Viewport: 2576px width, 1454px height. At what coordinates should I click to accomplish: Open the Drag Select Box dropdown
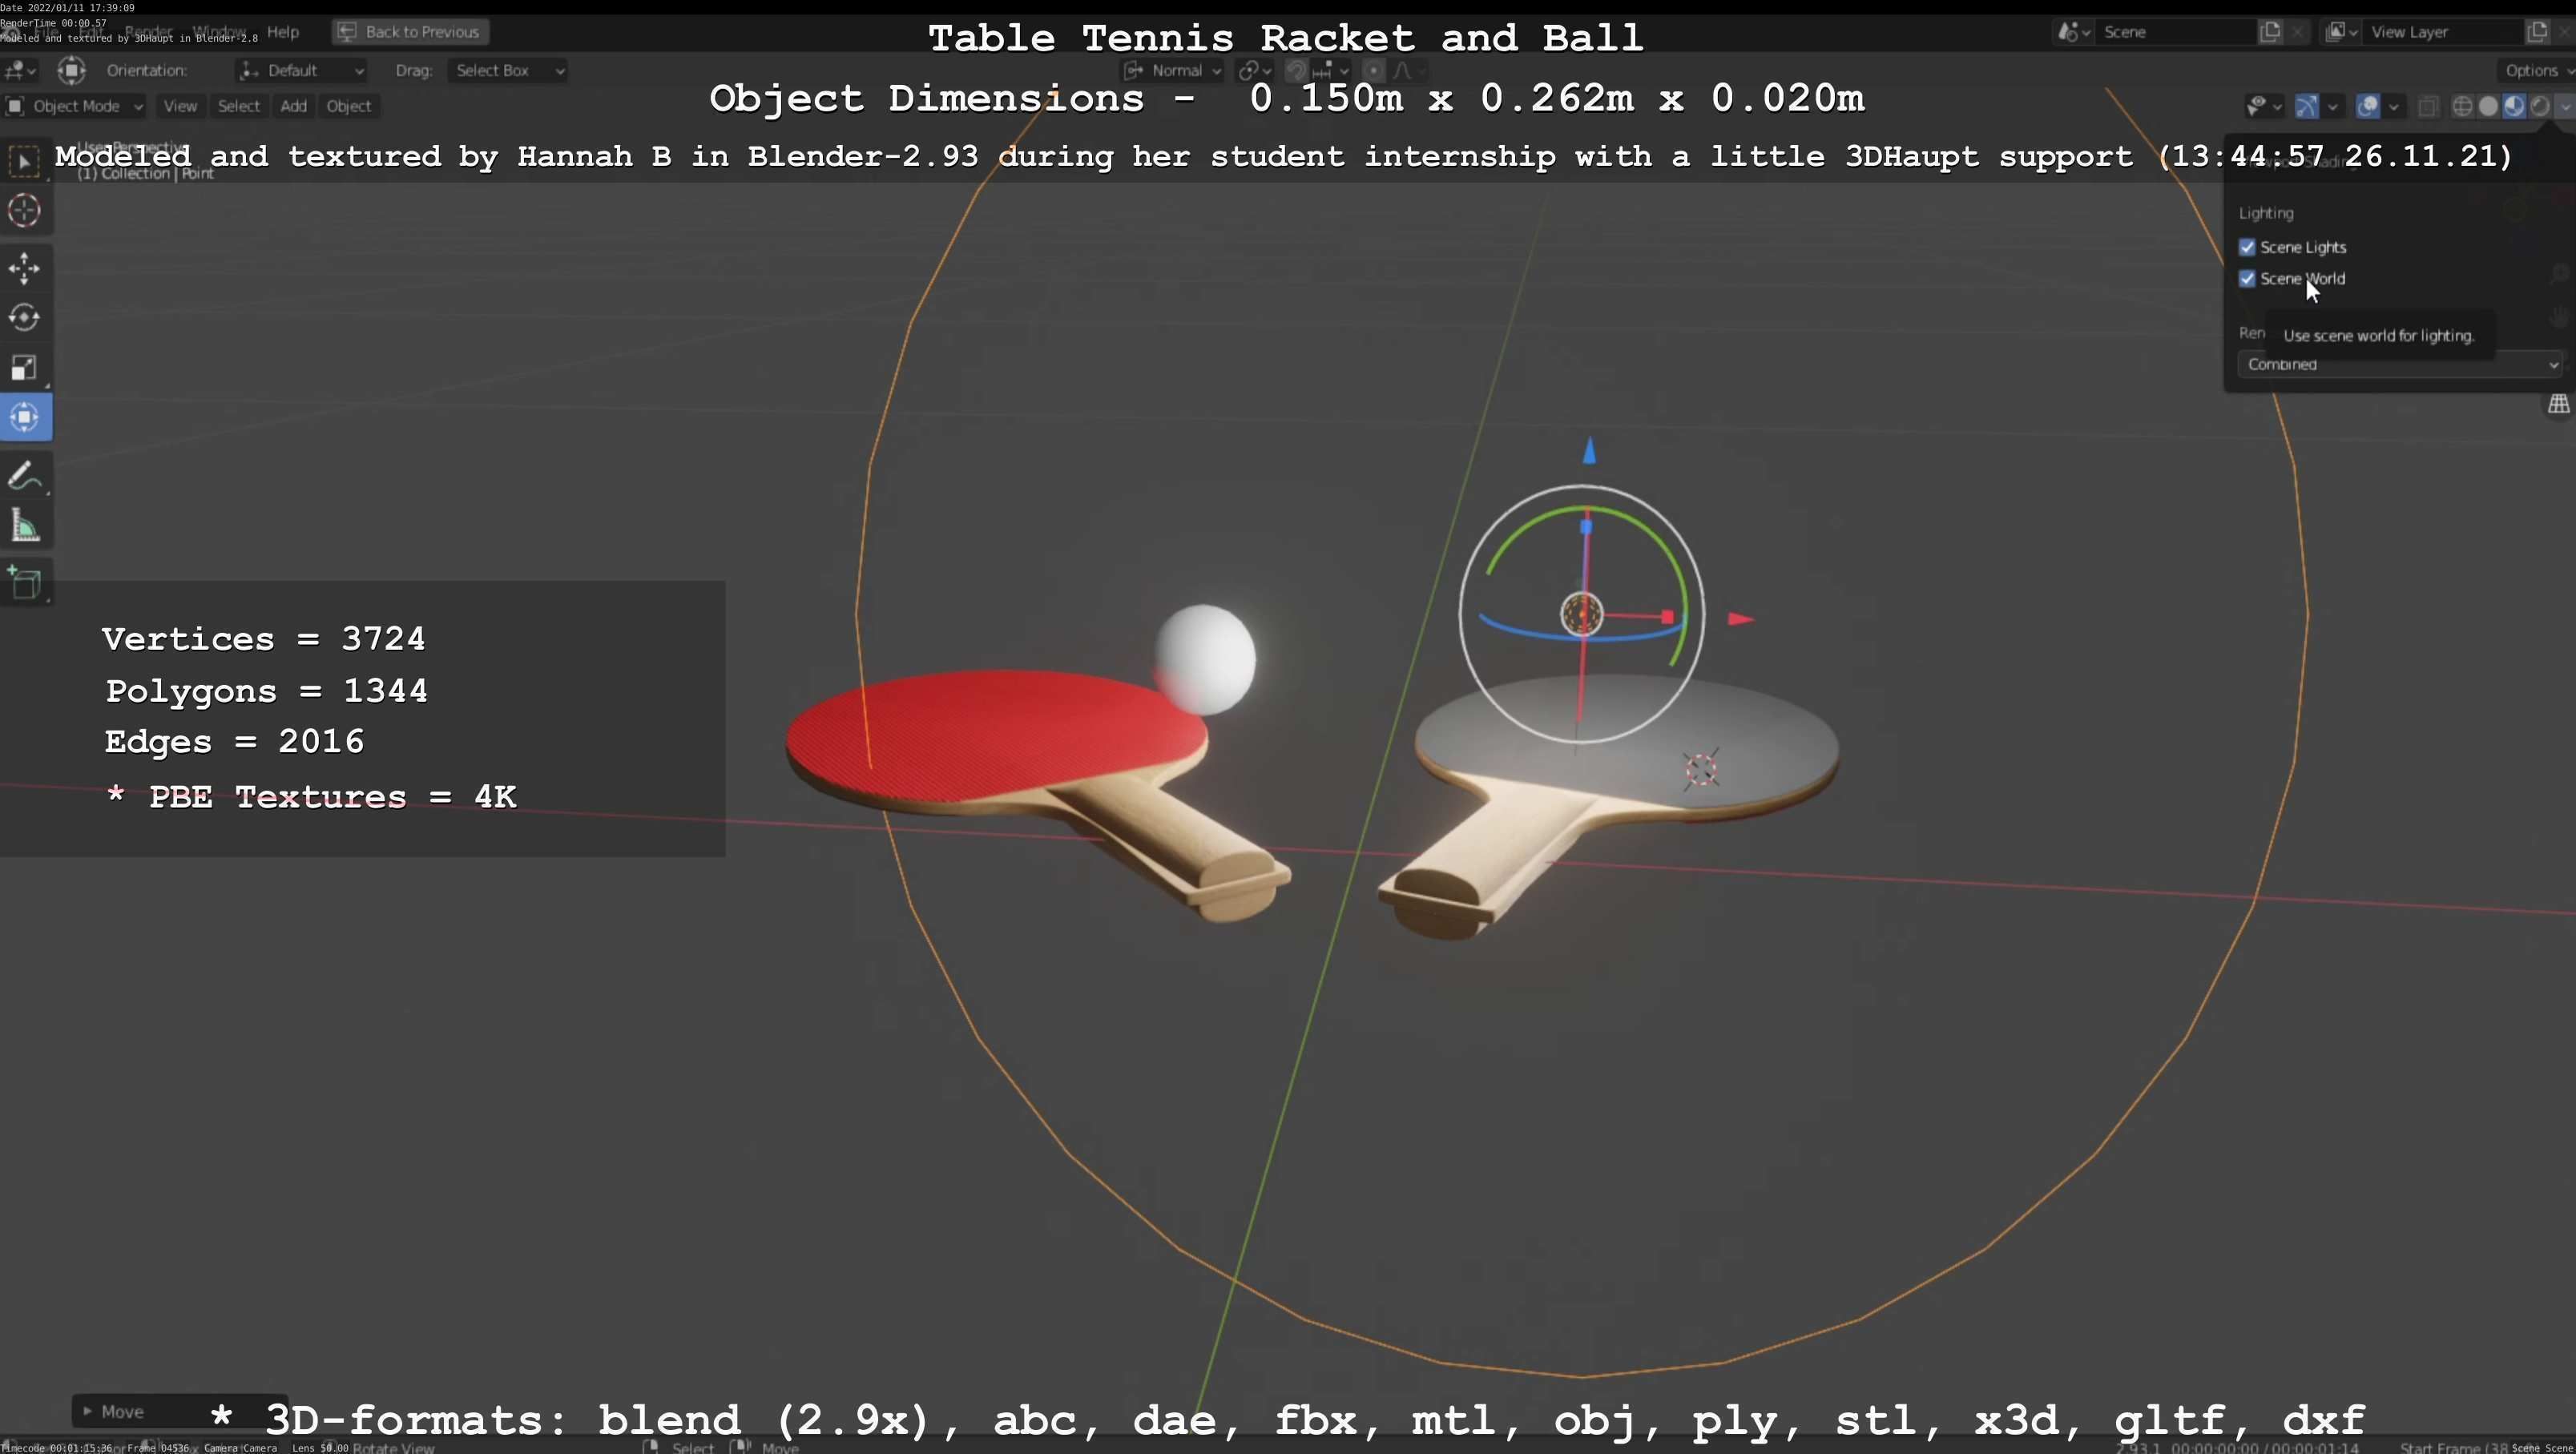point(508,70)
